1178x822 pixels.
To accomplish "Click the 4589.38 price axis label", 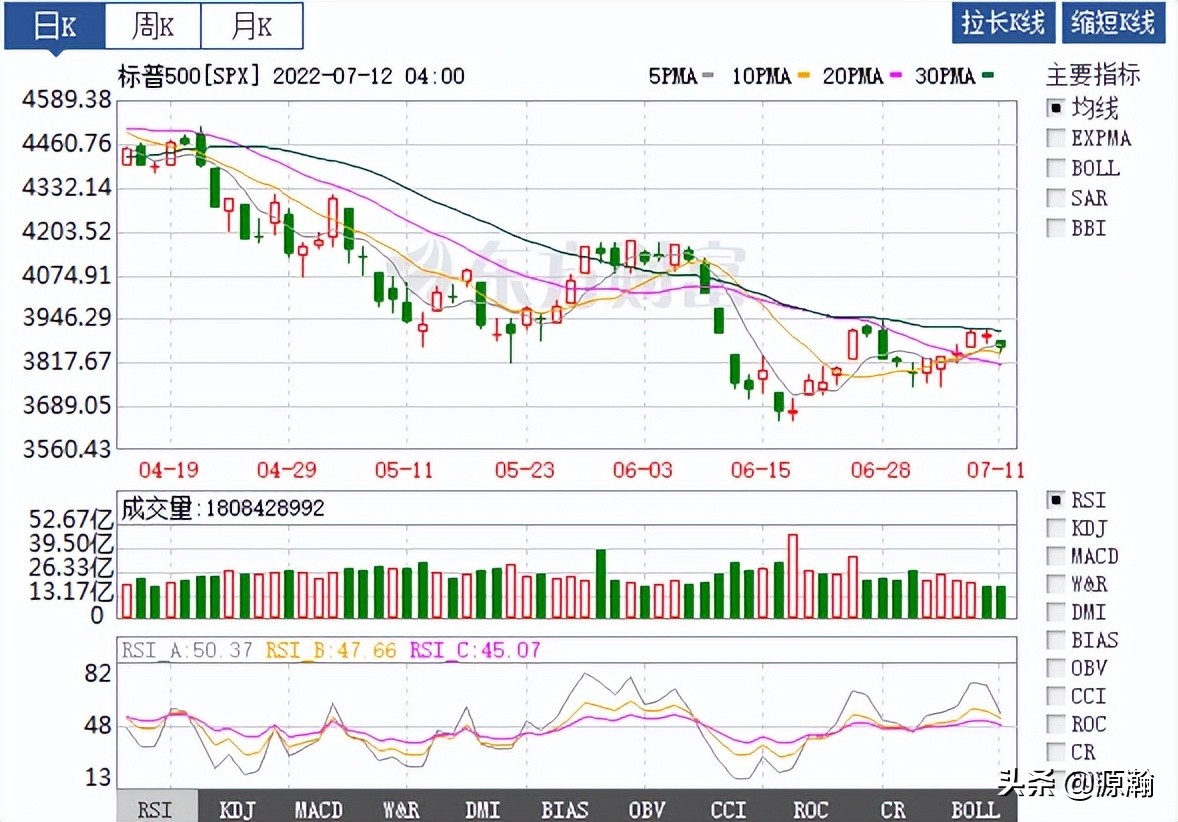I will pyautogui.click(x=66, y=99).
